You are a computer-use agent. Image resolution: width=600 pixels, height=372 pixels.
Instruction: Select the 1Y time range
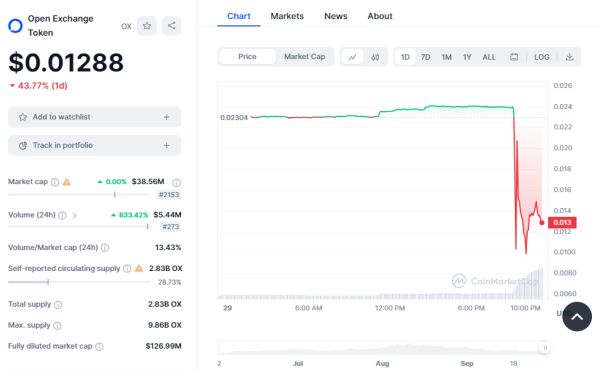[x=467, y=57]
